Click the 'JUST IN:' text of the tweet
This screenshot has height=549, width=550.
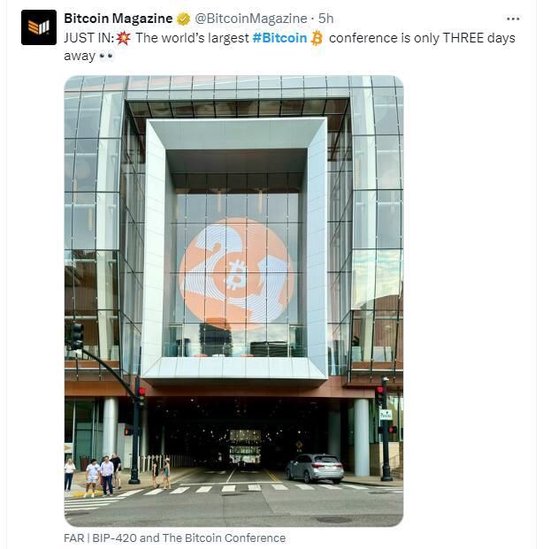(x=89, y=38)
